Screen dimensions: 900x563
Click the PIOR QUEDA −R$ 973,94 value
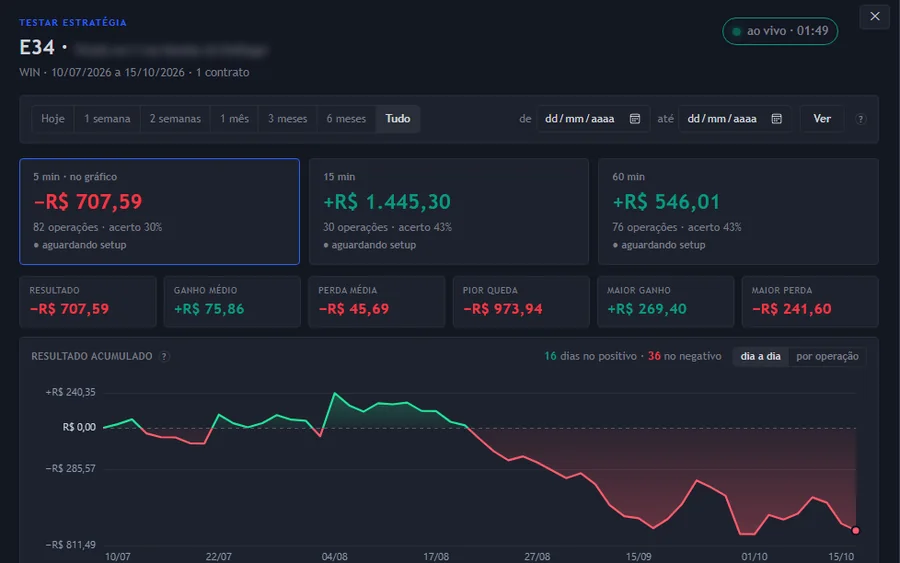click(502, 309)
